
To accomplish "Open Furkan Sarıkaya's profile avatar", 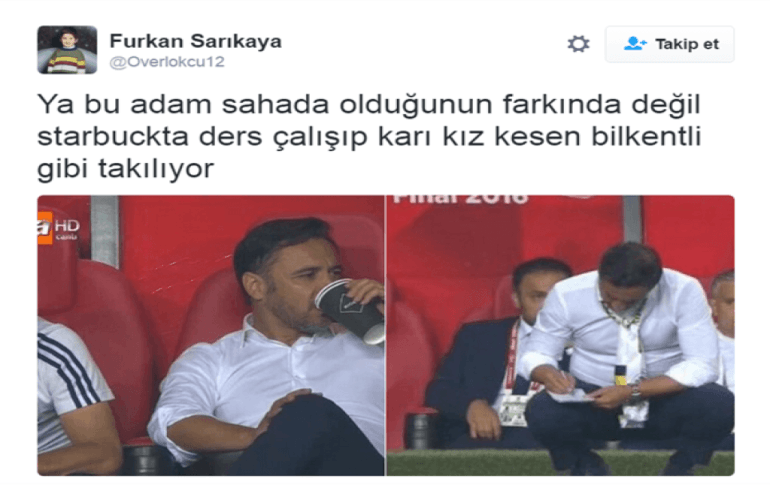I will [x=67, y=50].
